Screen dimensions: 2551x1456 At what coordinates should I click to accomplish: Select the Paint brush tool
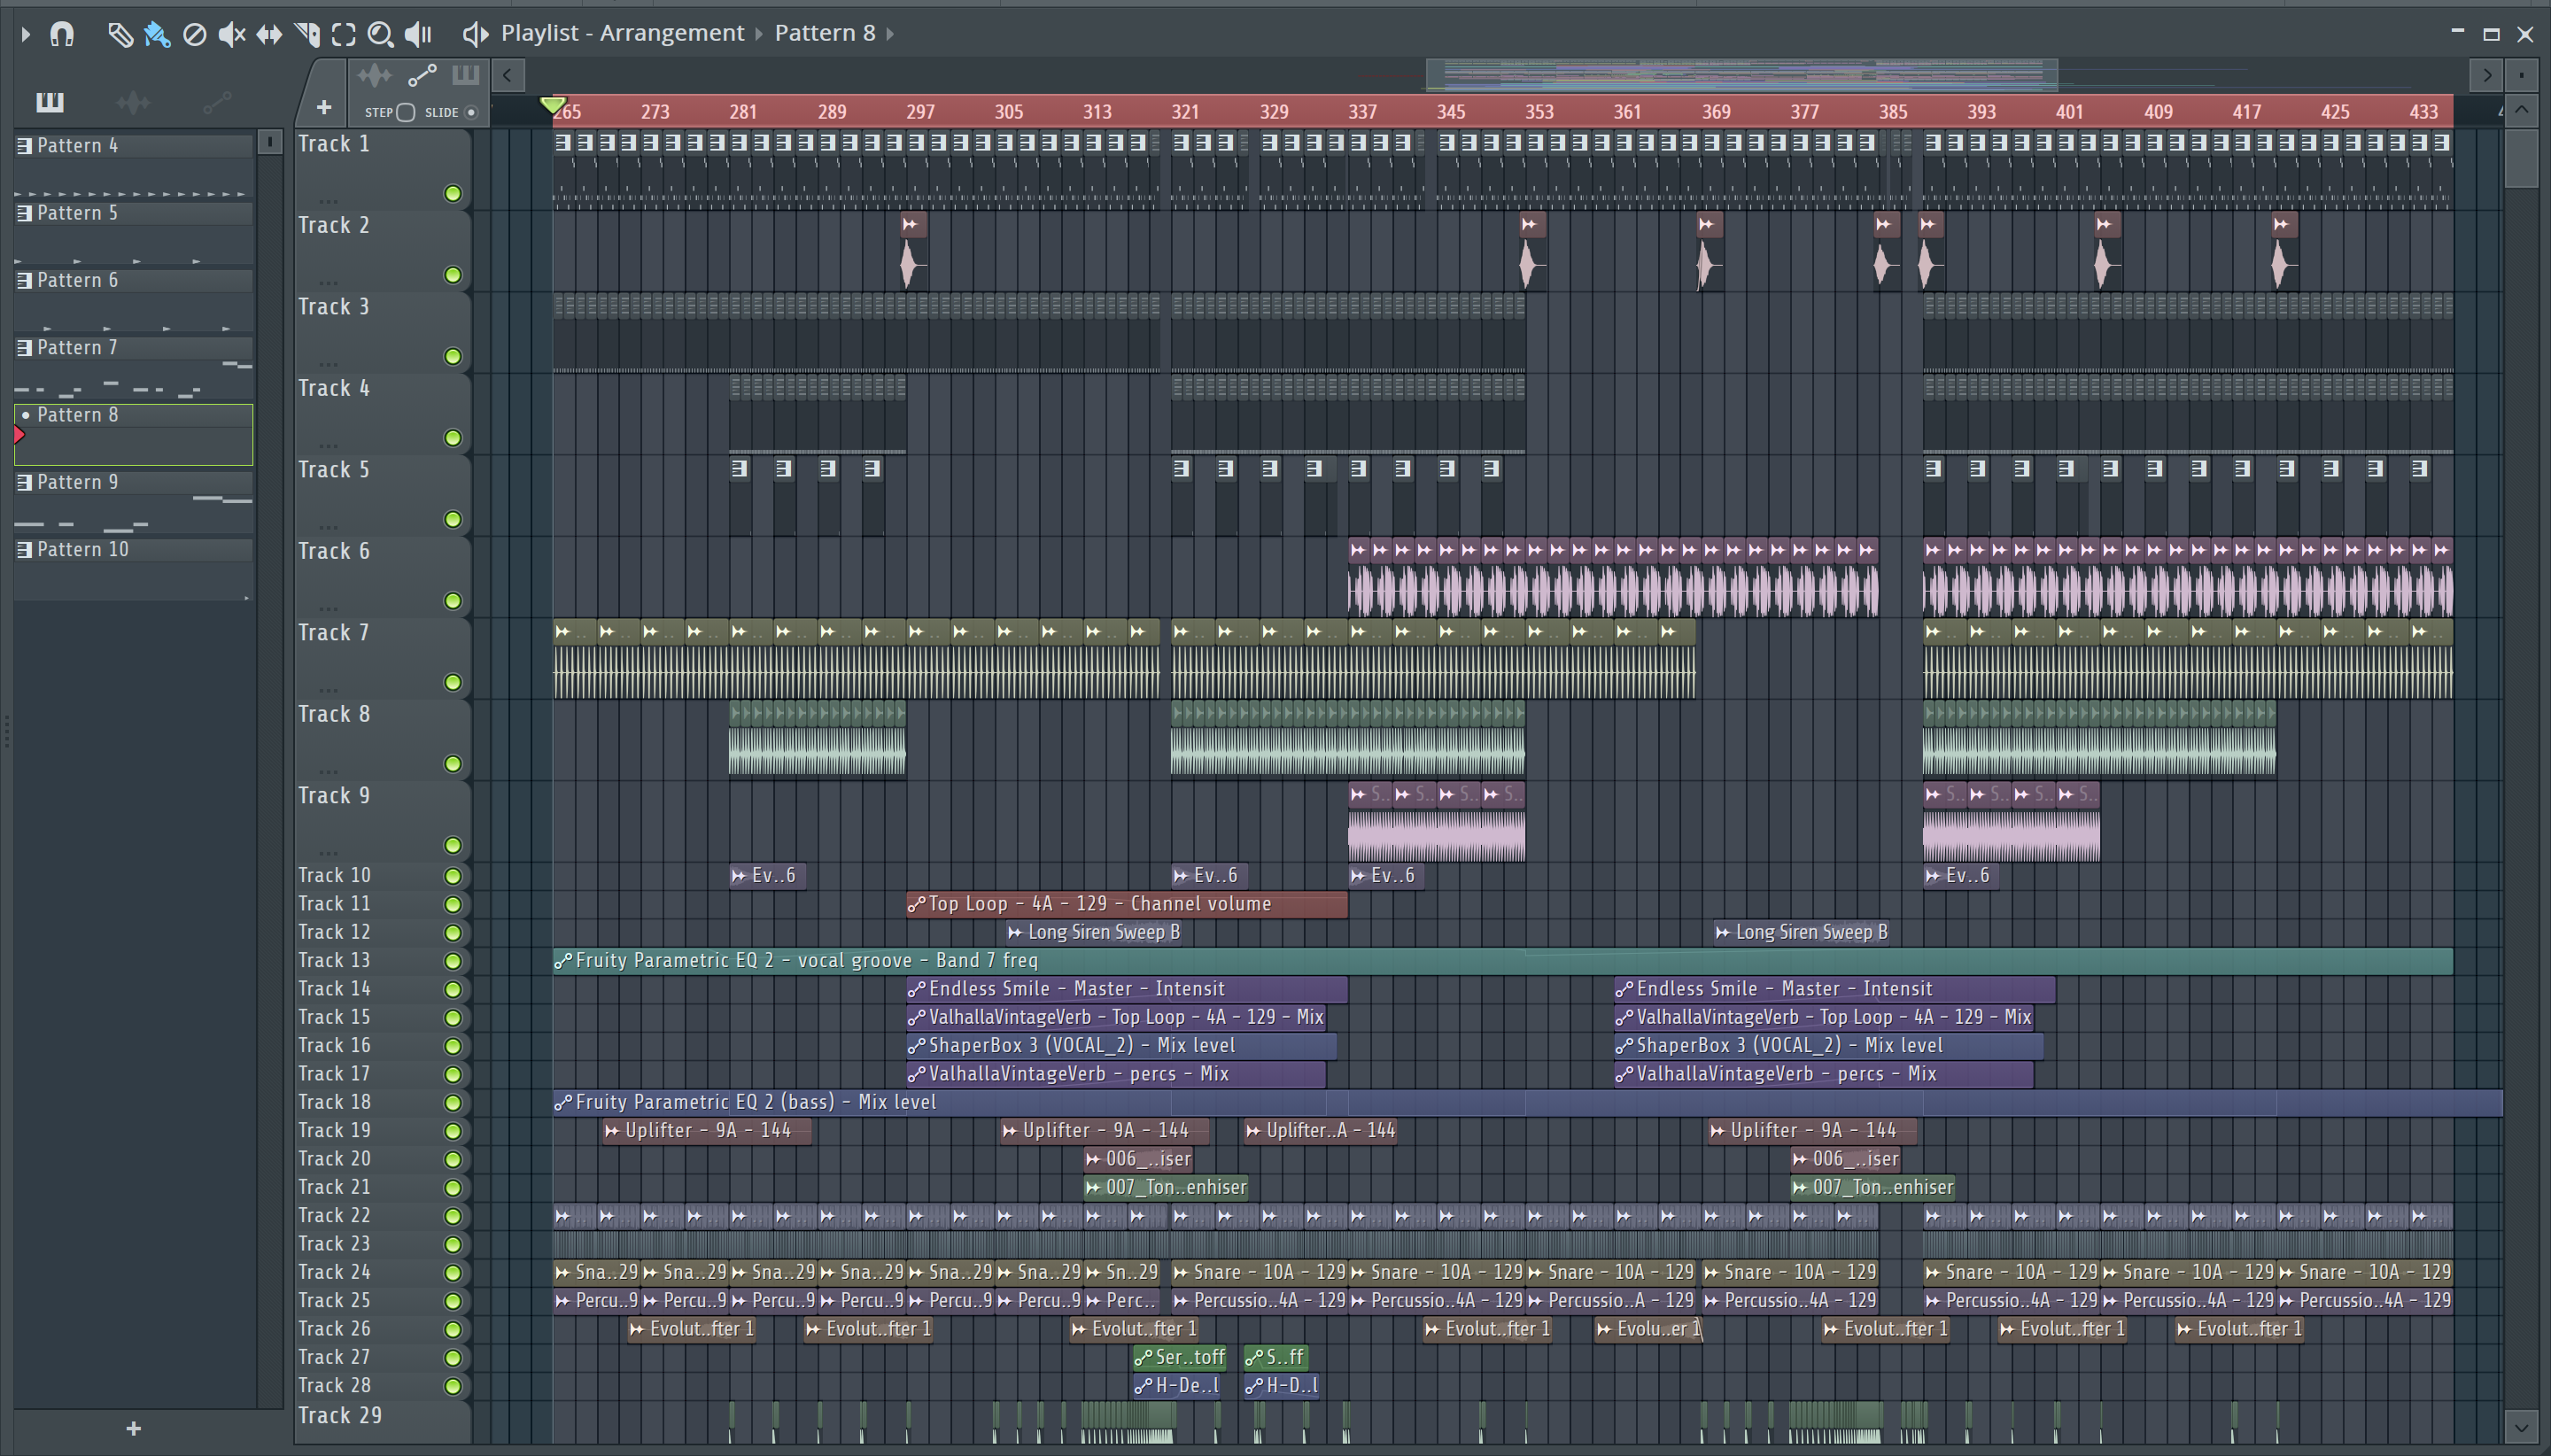[157, 35]
